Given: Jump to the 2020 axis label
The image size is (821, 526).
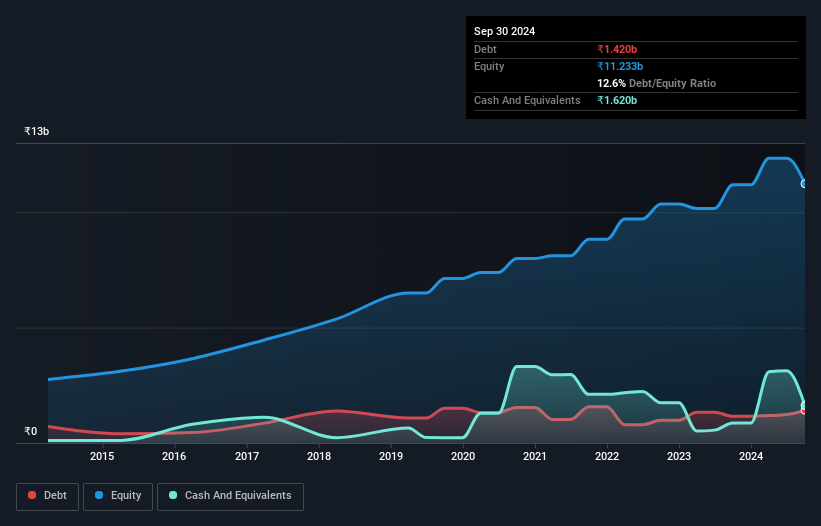Looking at the screenshot, I should [463, 457].
